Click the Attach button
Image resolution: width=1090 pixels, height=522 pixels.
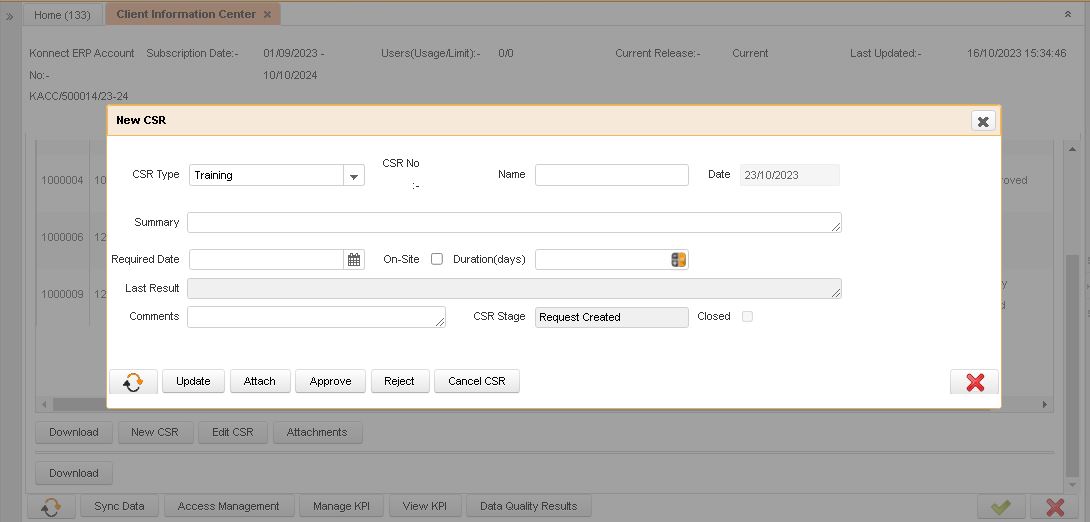(x=259, y=381)
